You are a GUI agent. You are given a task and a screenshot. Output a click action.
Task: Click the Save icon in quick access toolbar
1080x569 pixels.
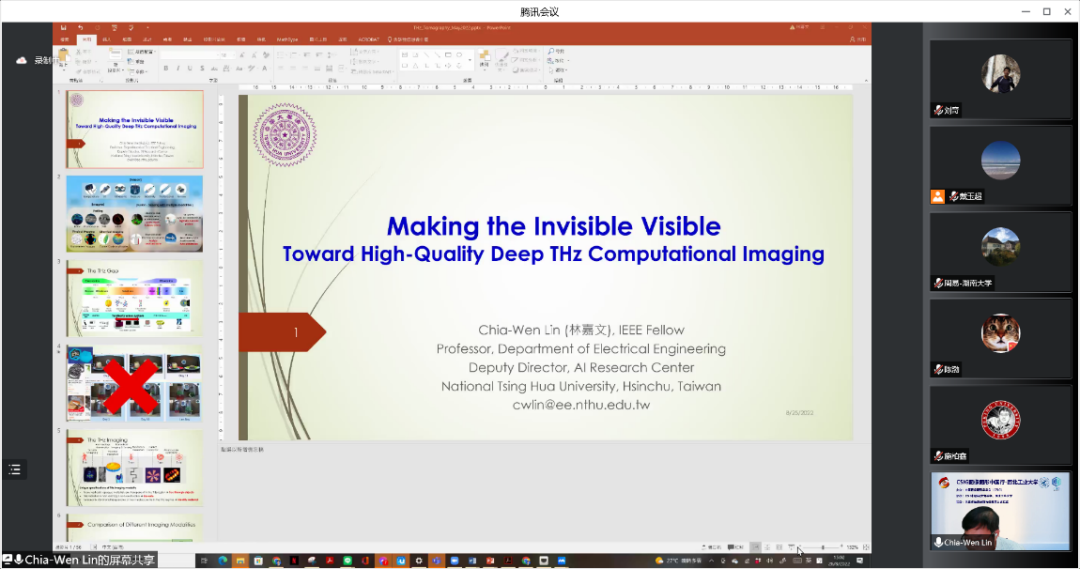coord(64,28)
